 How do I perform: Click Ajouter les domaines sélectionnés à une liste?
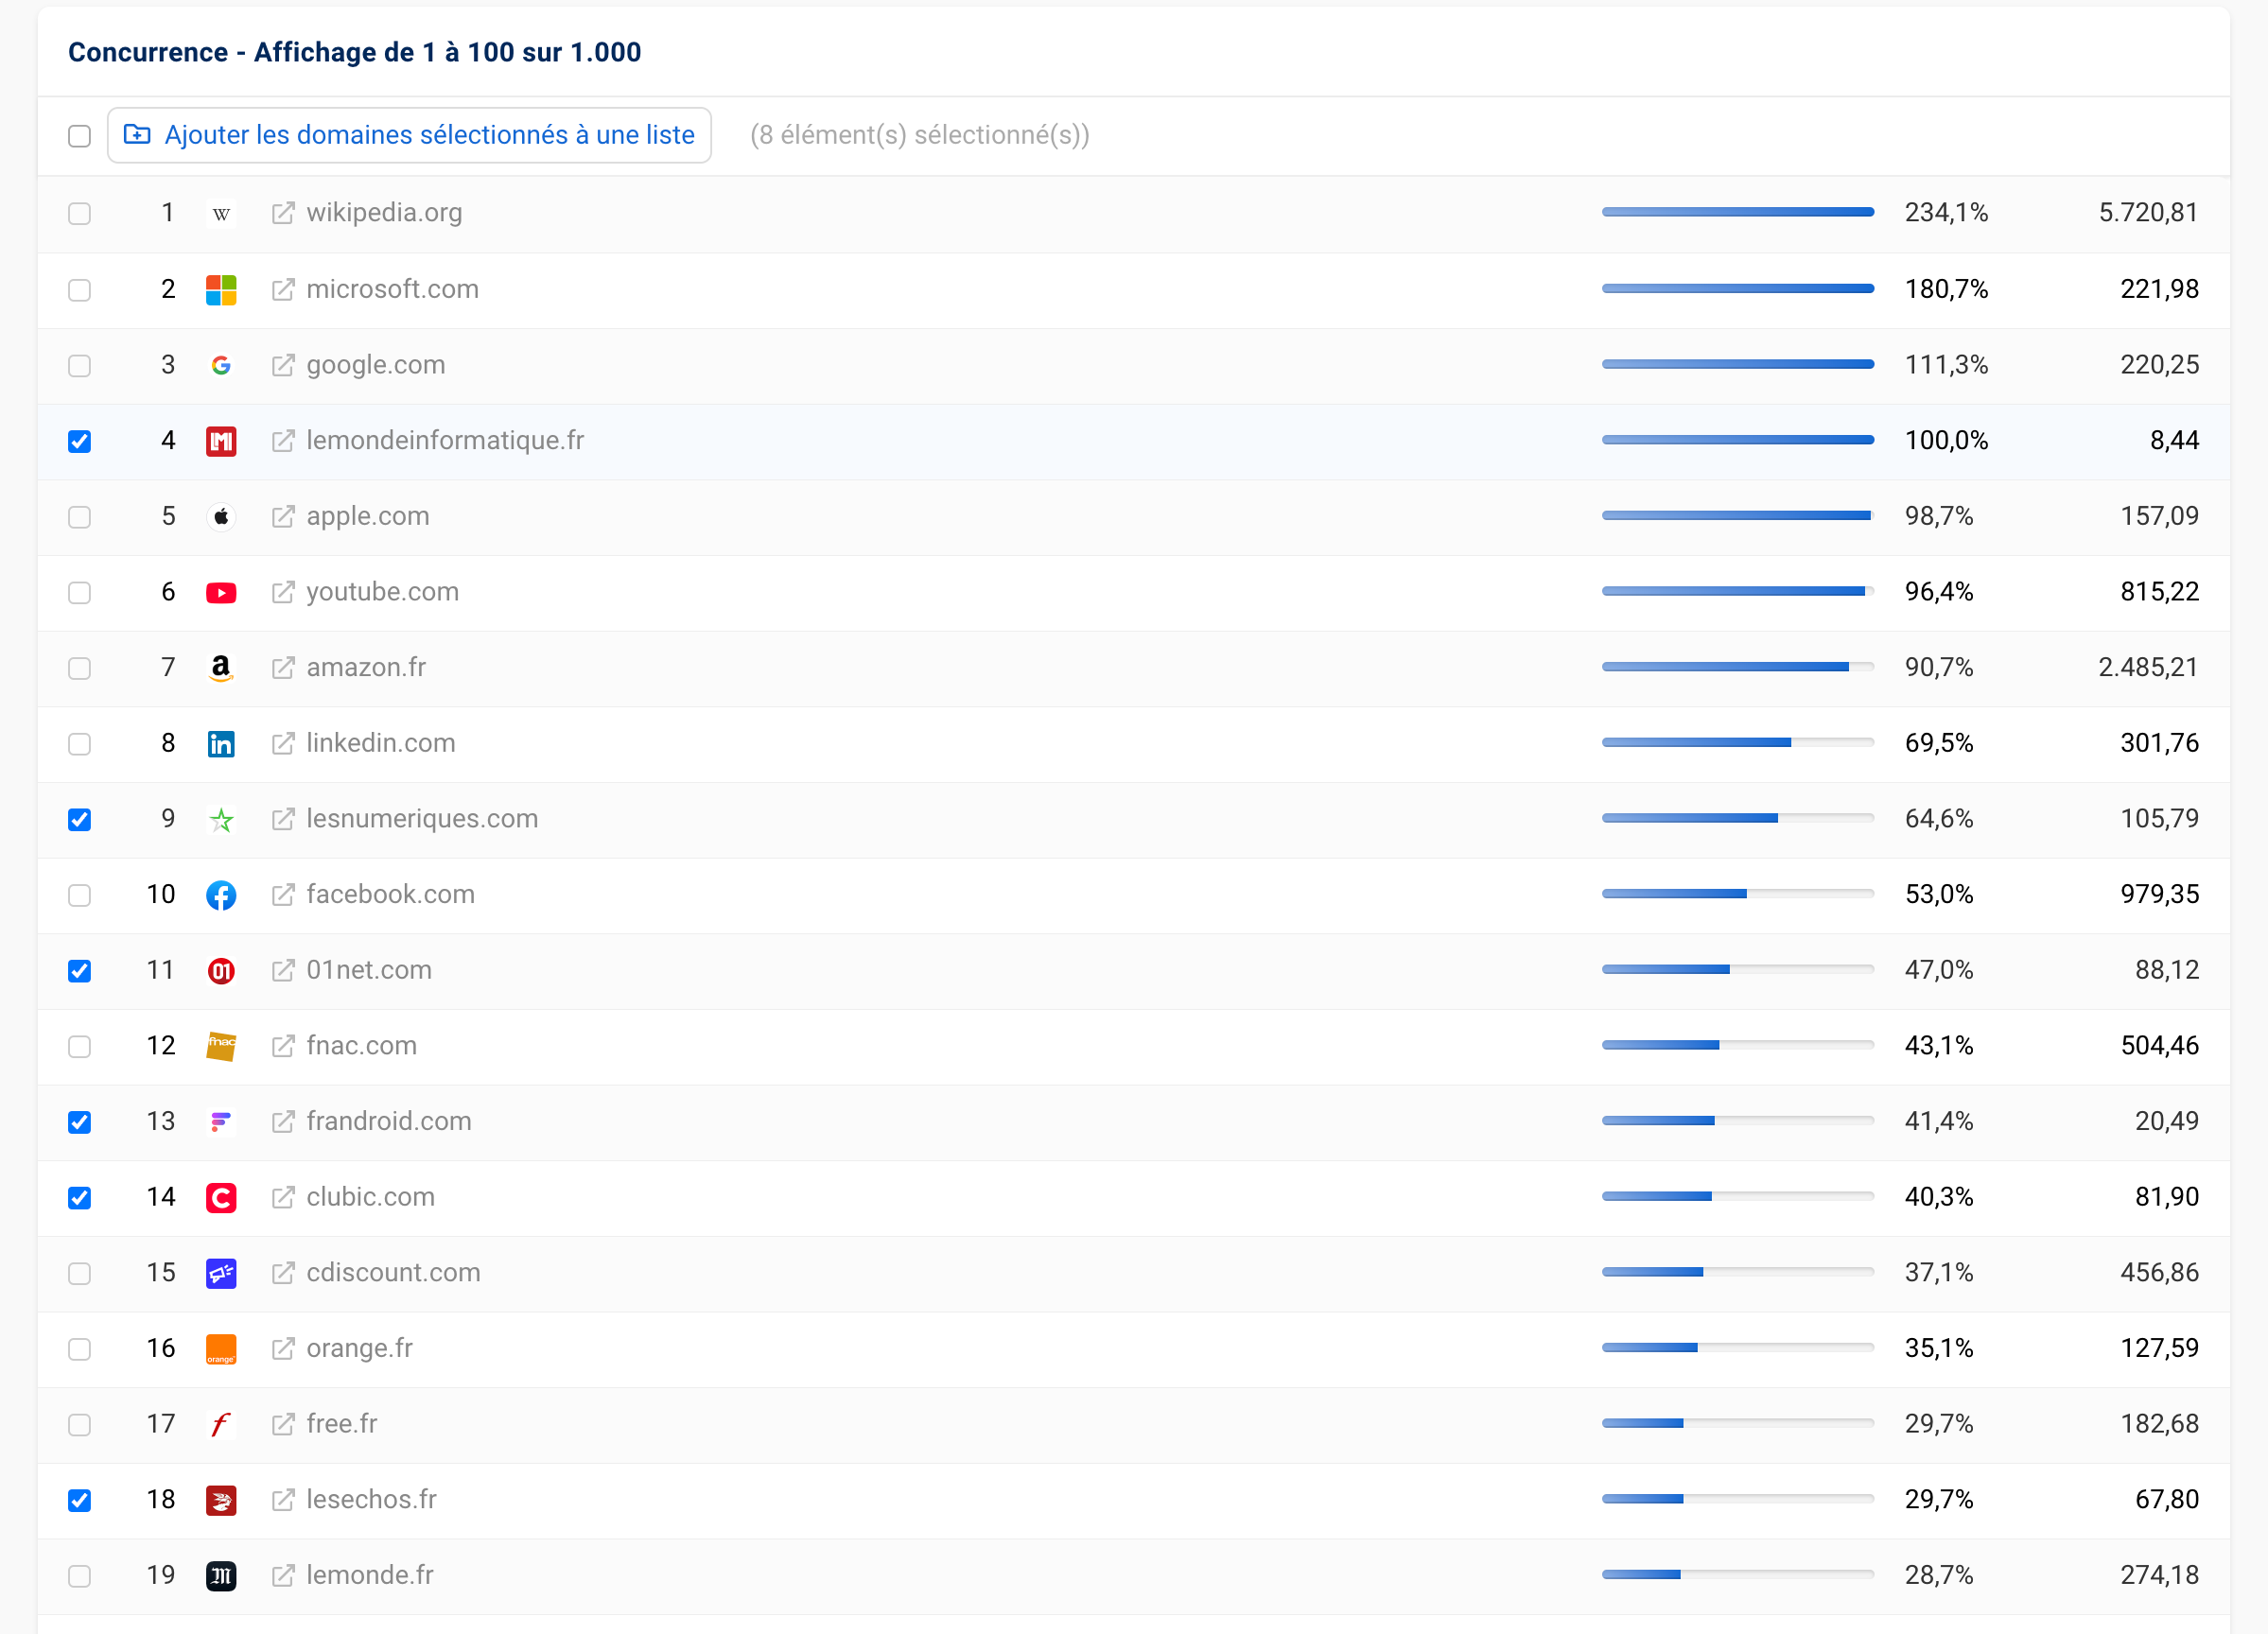tap(409, 135)
